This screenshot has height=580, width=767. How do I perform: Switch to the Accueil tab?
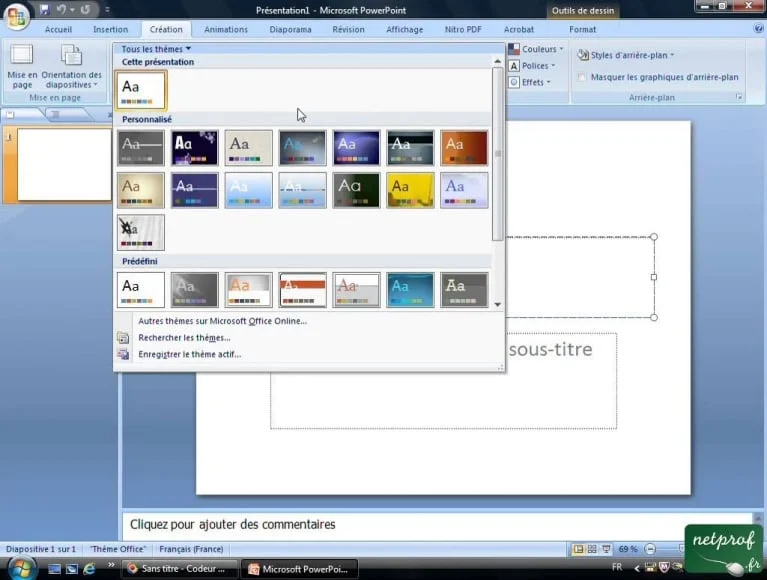click(x=58, y=29)
